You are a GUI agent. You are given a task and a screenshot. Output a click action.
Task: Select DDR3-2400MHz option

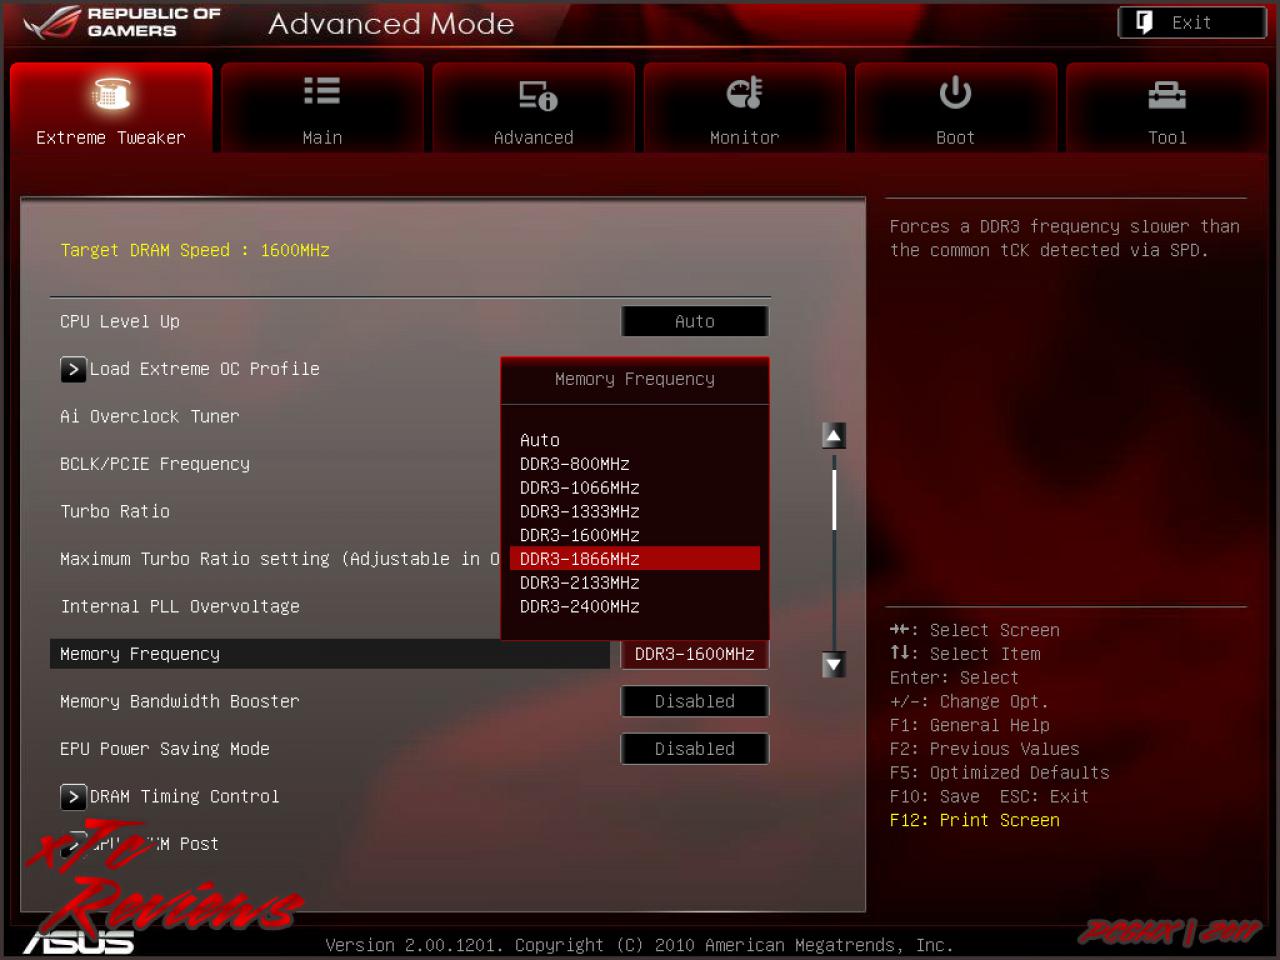coord(635,607)
